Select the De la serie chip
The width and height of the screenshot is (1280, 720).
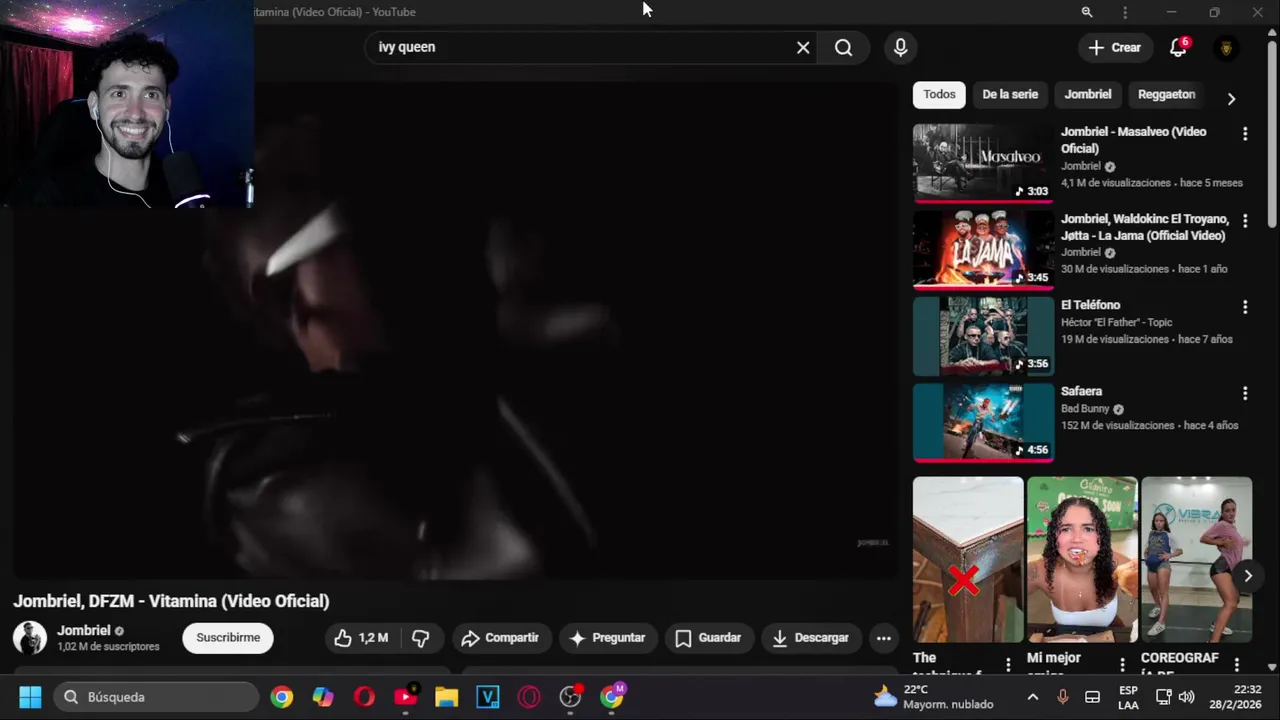coord(1010,94)
